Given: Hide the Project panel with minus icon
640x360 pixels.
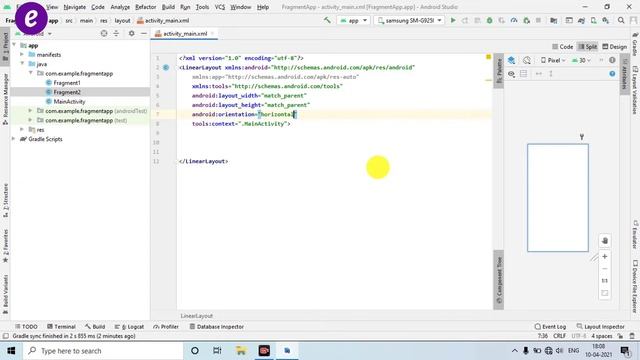Looking at the screenshot, I should coord(144,33).
